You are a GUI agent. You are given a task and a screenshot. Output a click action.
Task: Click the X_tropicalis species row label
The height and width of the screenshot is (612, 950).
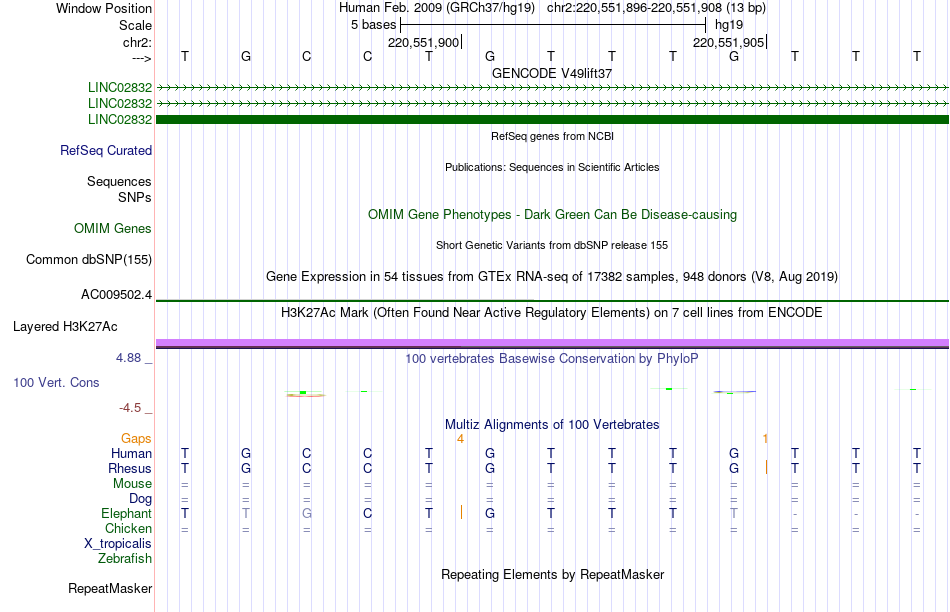(x=118, y=544)
